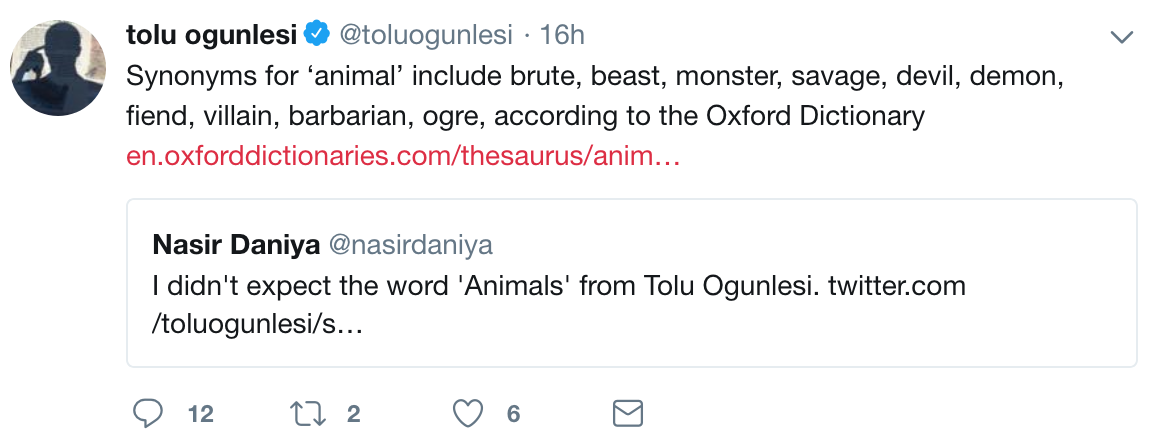Click the @nasirdaniya handle in quoted tweet
The image size is (1154, 448).
pyautogui.click(x=411, y=244)
